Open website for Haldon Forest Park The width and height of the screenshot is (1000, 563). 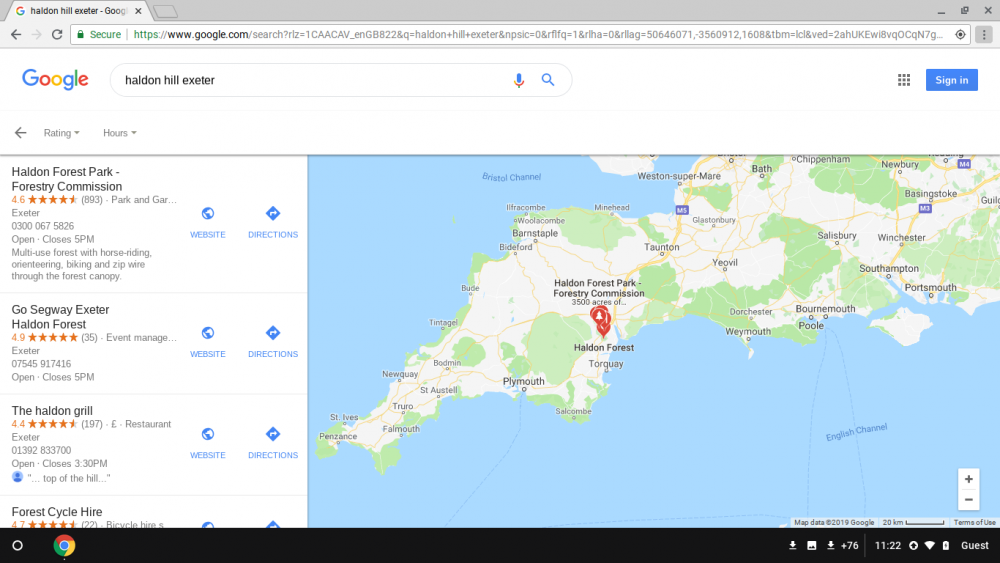point(208,223)
